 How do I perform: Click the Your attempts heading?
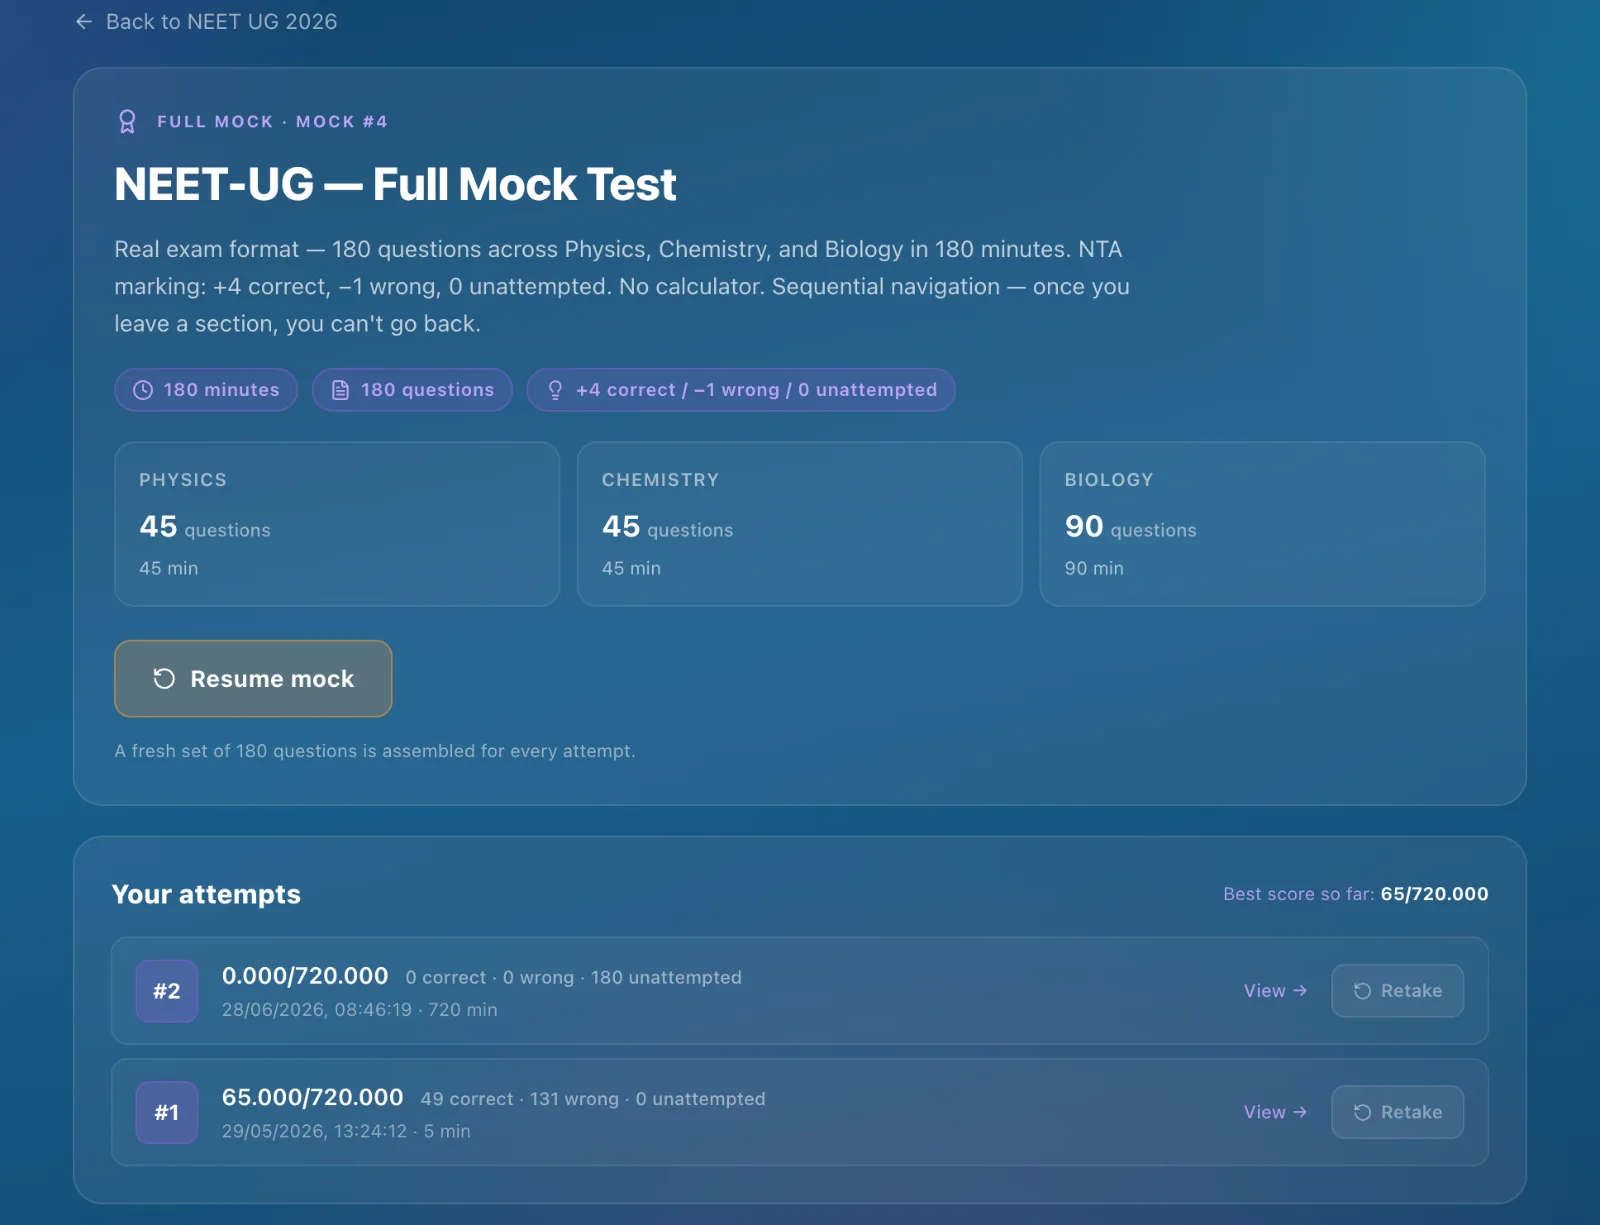[x=206, y=894]
